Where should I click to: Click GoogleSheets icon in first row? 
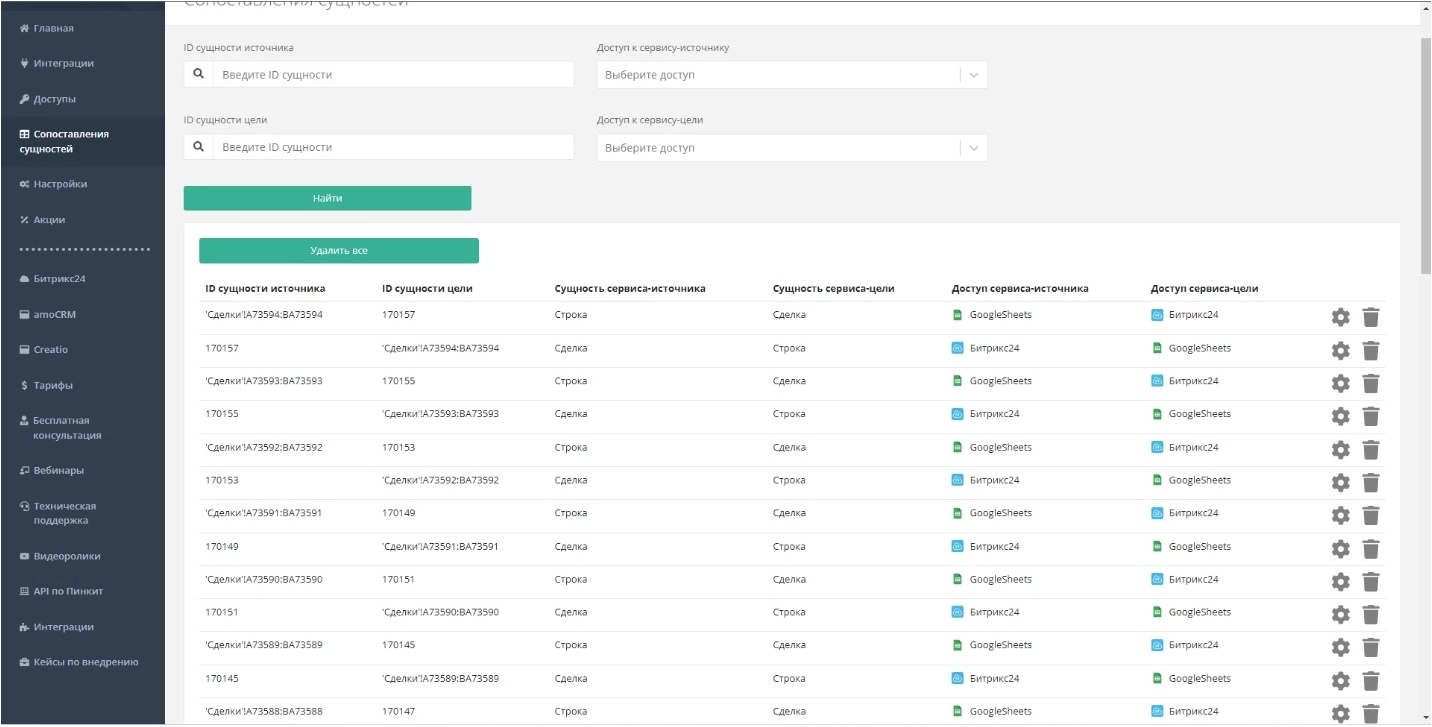point(957,315)
